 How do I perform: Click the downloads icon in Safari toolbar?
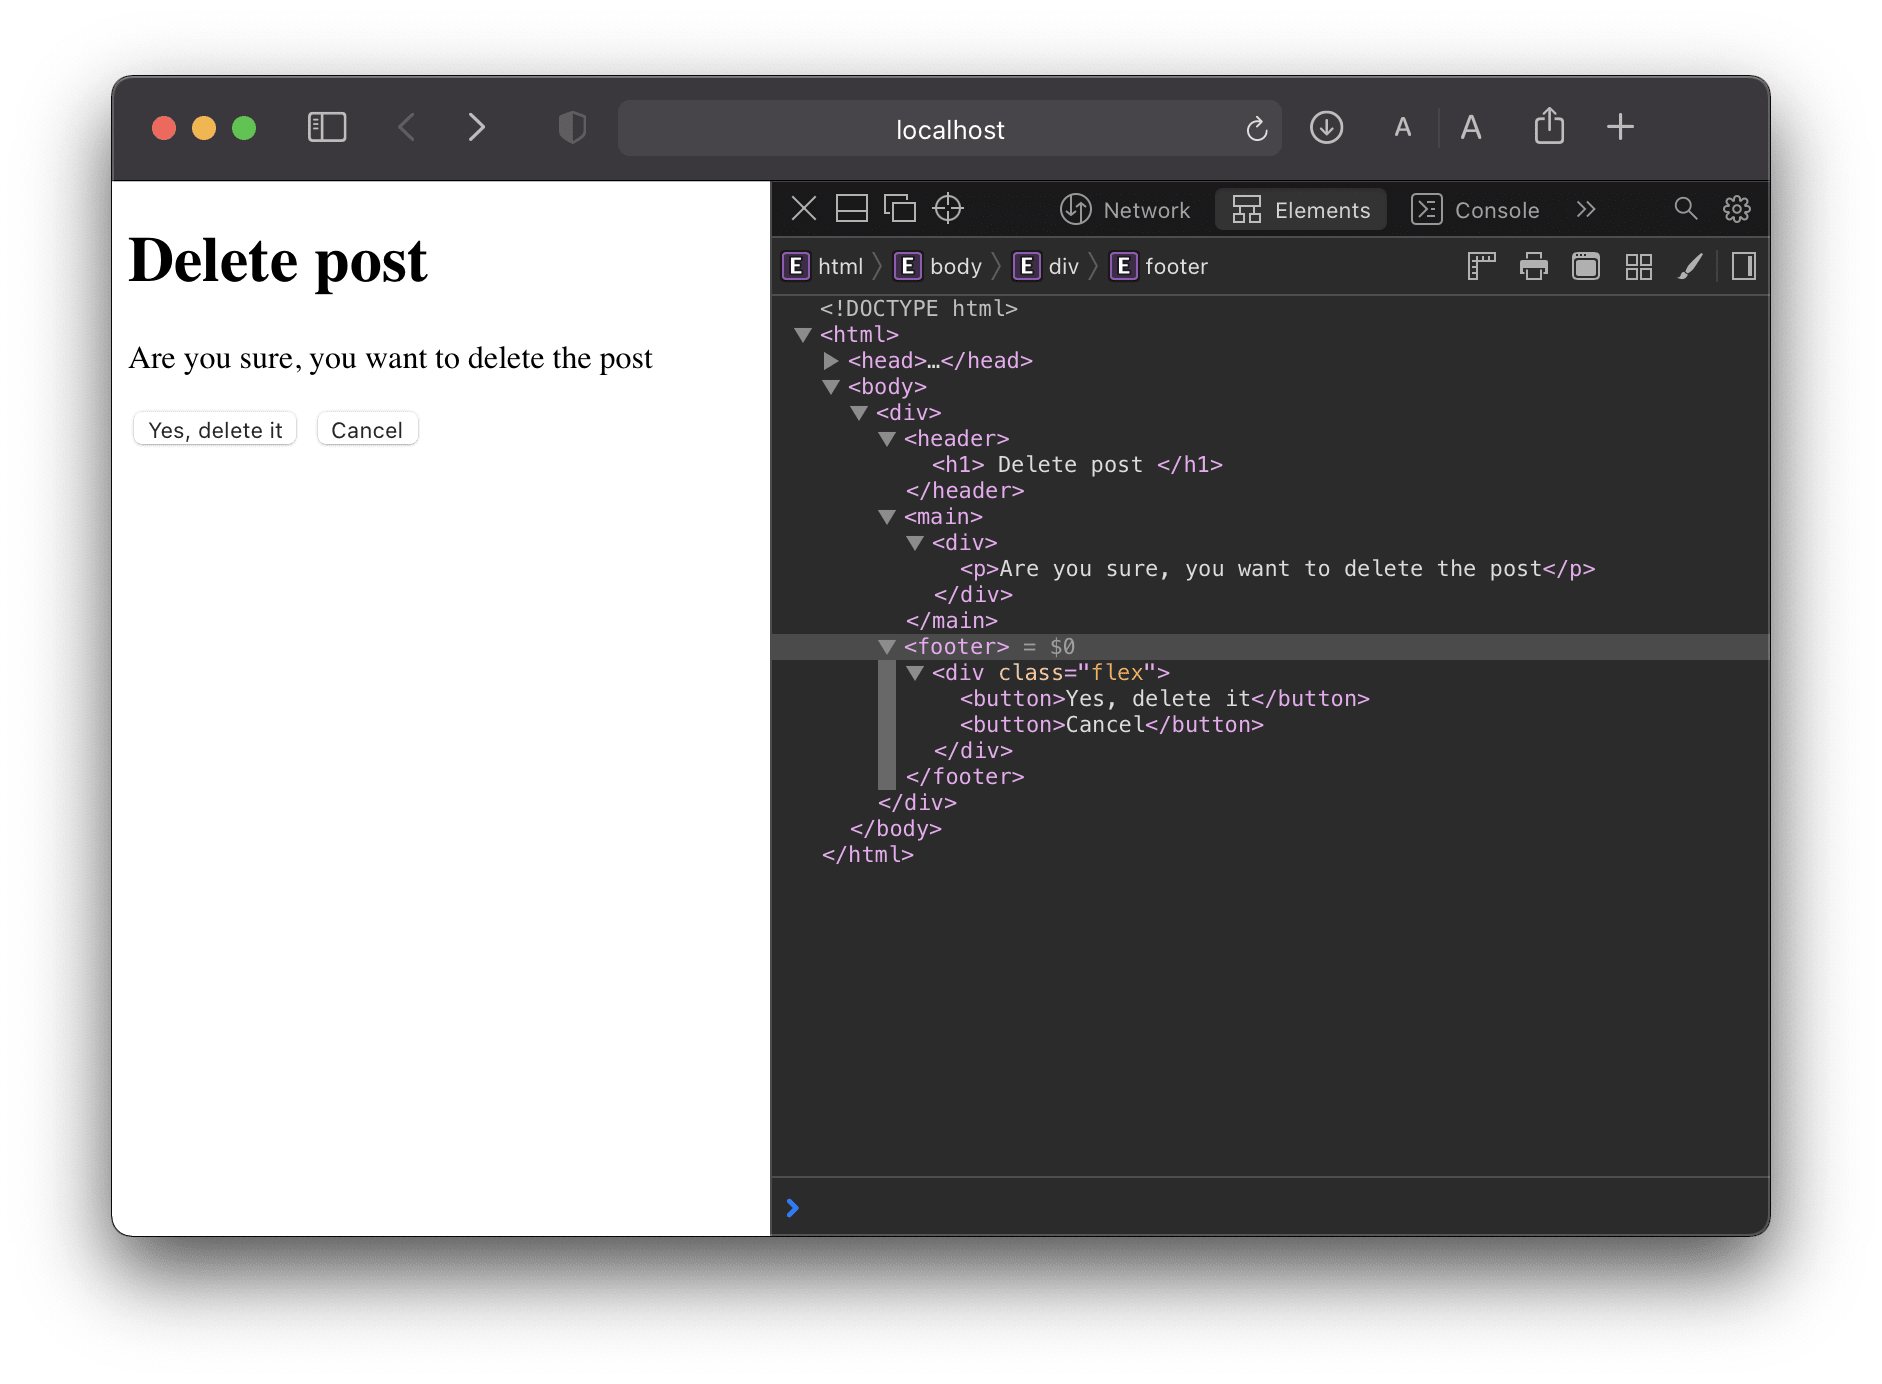[1326, 128]
